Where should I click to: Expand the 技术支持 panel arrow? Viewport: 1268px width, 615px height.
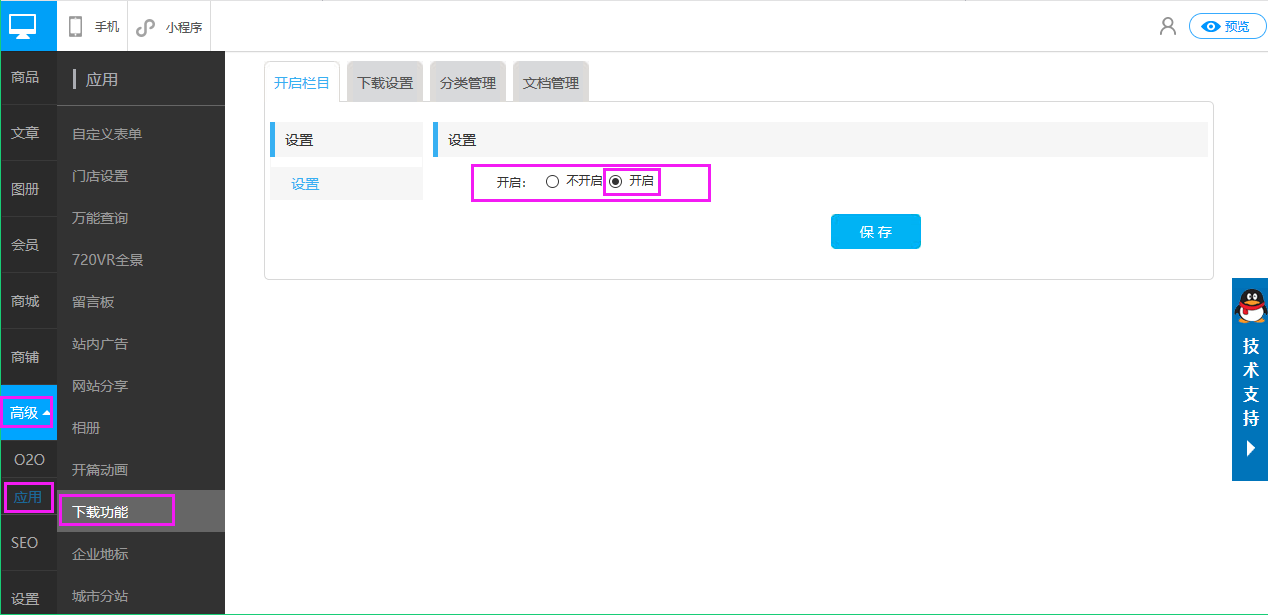coord(1250,448)
